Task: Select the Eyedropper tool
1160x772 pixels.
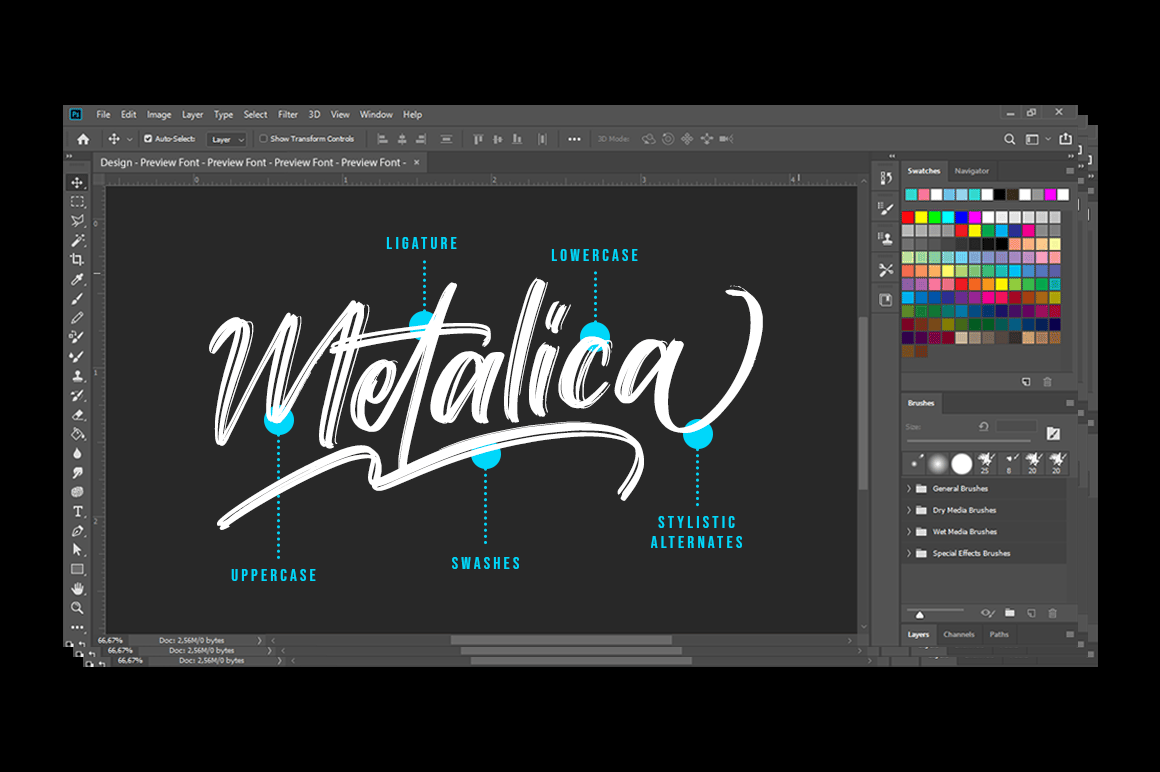Action: [77, 280]
